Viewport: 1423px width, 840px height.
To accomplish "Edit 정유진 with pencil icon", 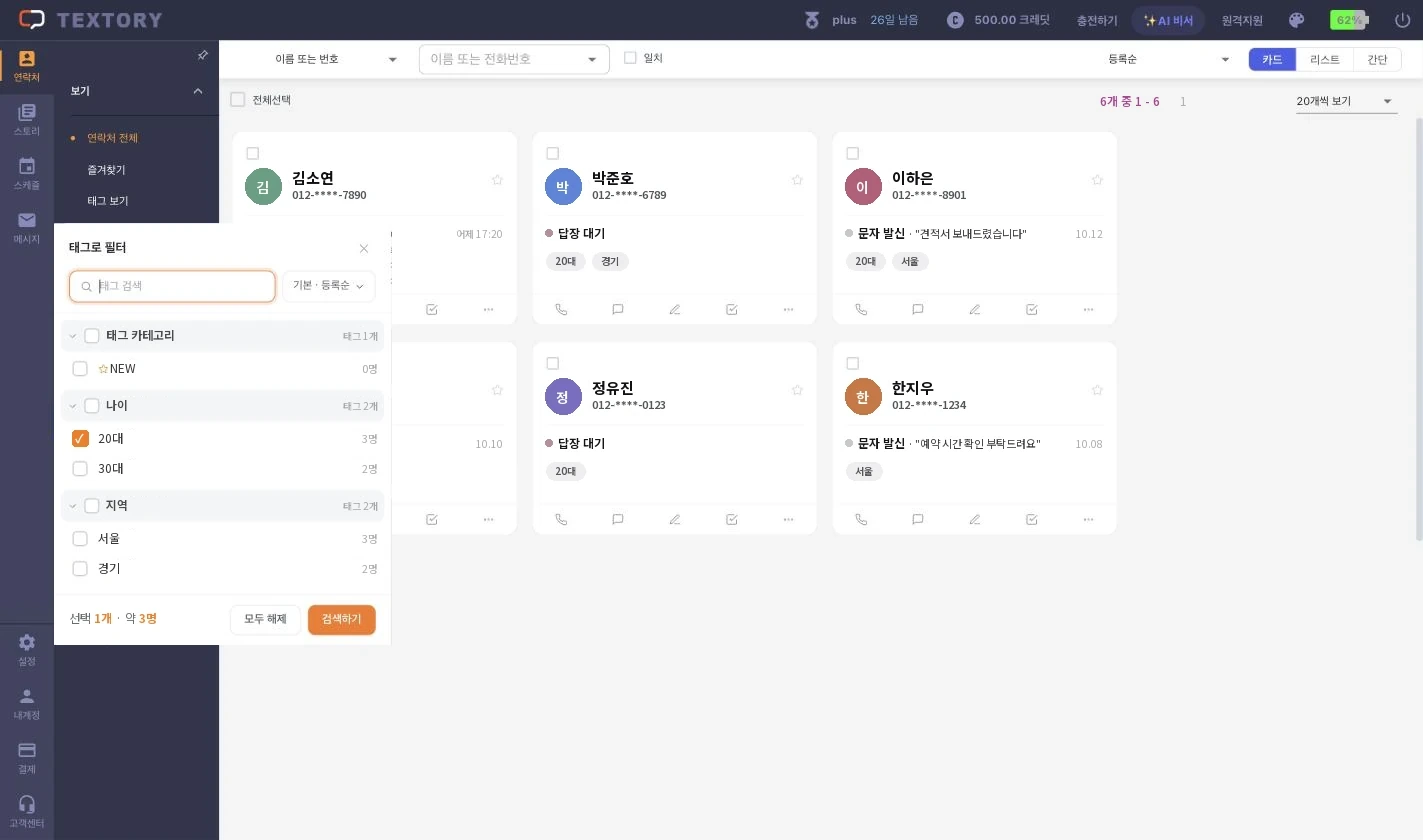I will [675, 519].
